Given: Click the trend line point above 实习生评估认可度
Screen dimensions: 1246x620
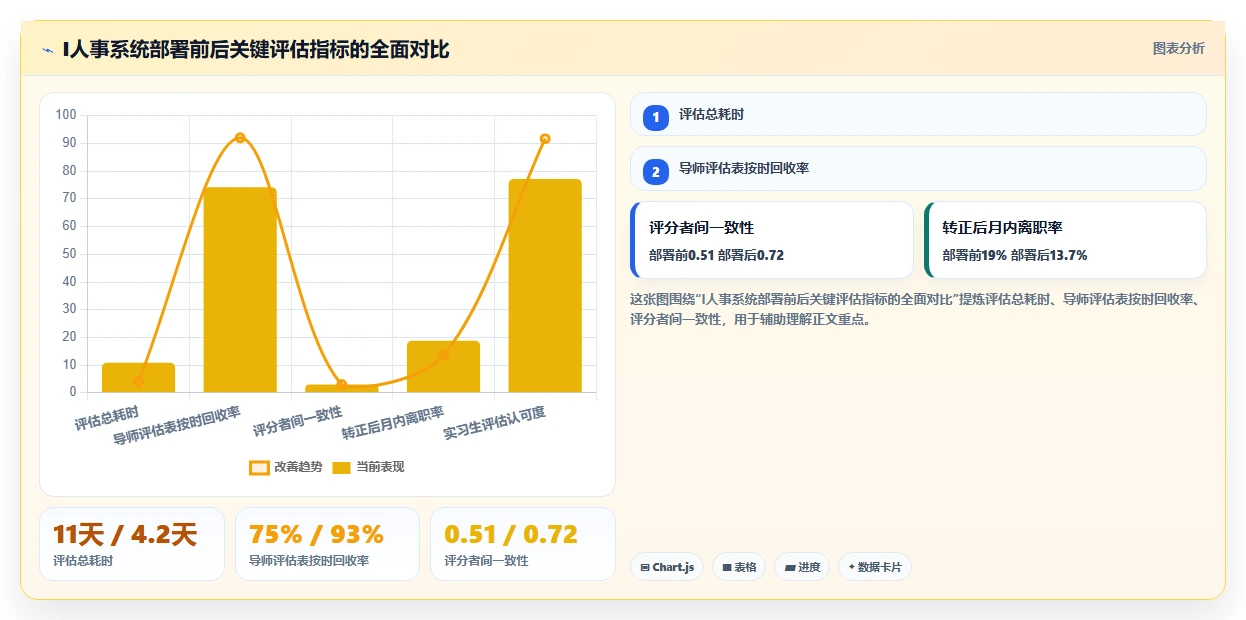Looking at the screenshot, I should 545,139.
